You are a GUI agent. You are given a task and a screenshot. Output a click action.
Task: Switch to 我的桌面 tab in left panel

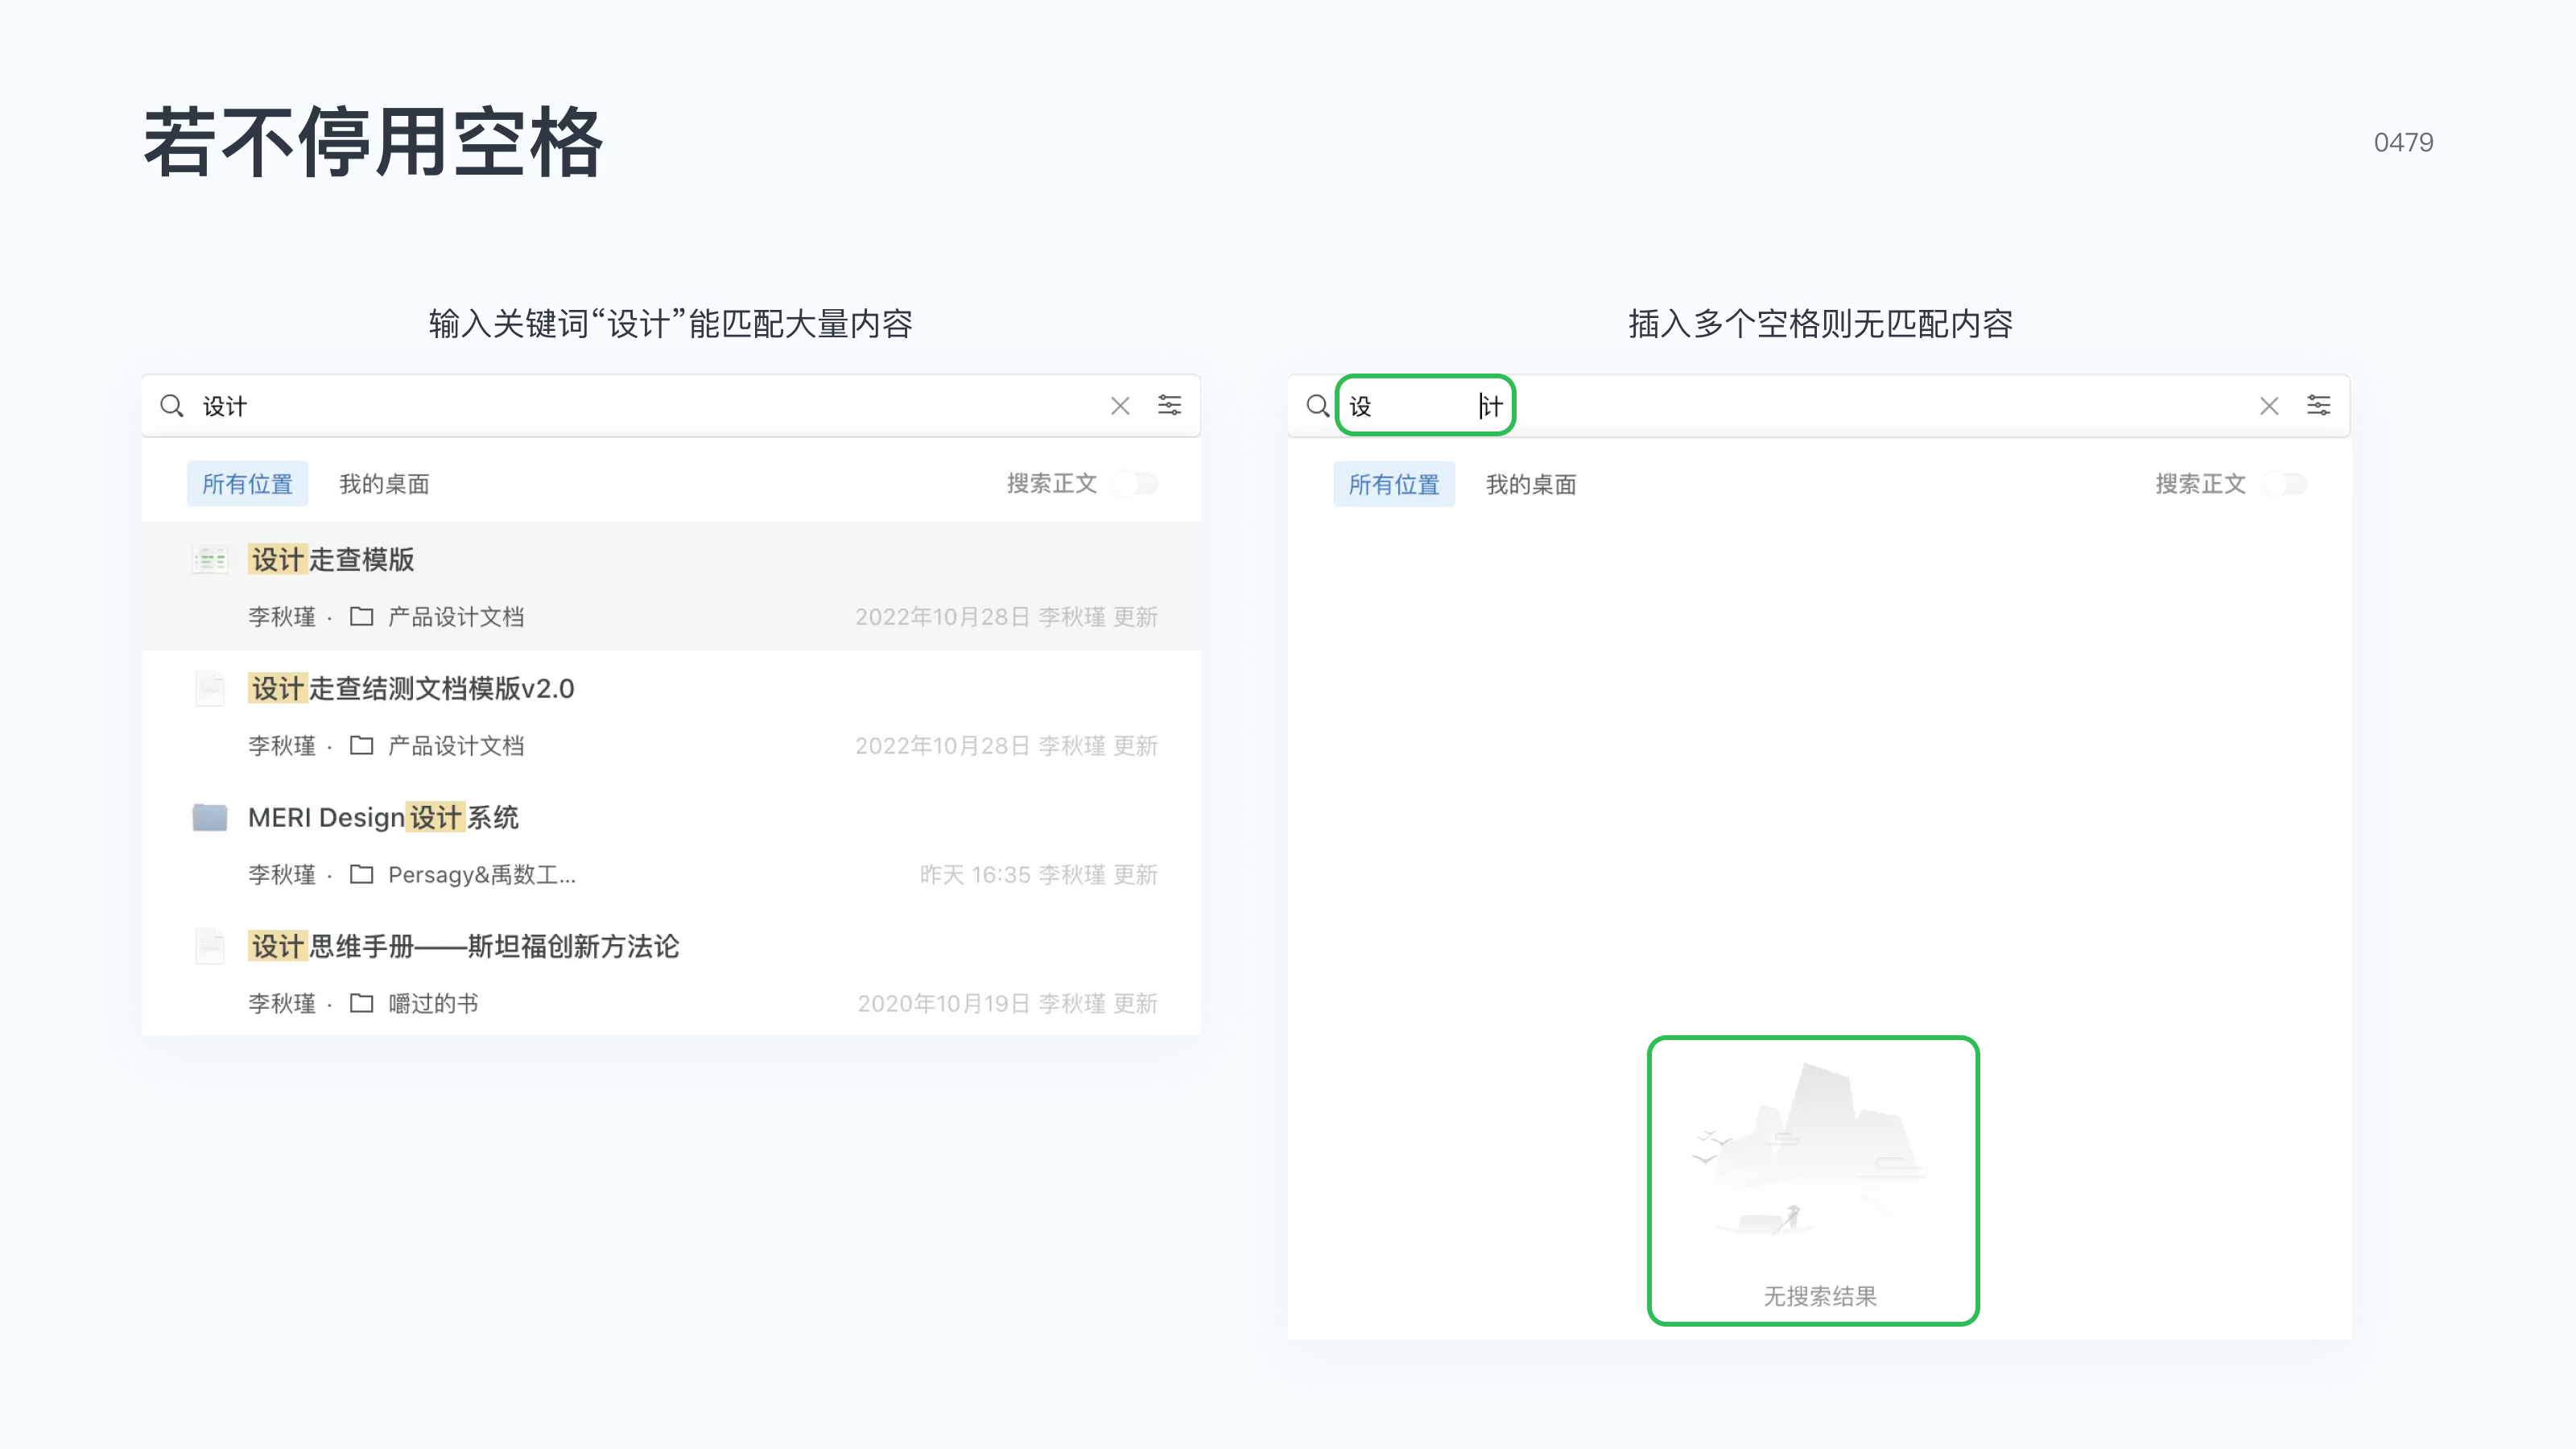click(x=384, y=484)
